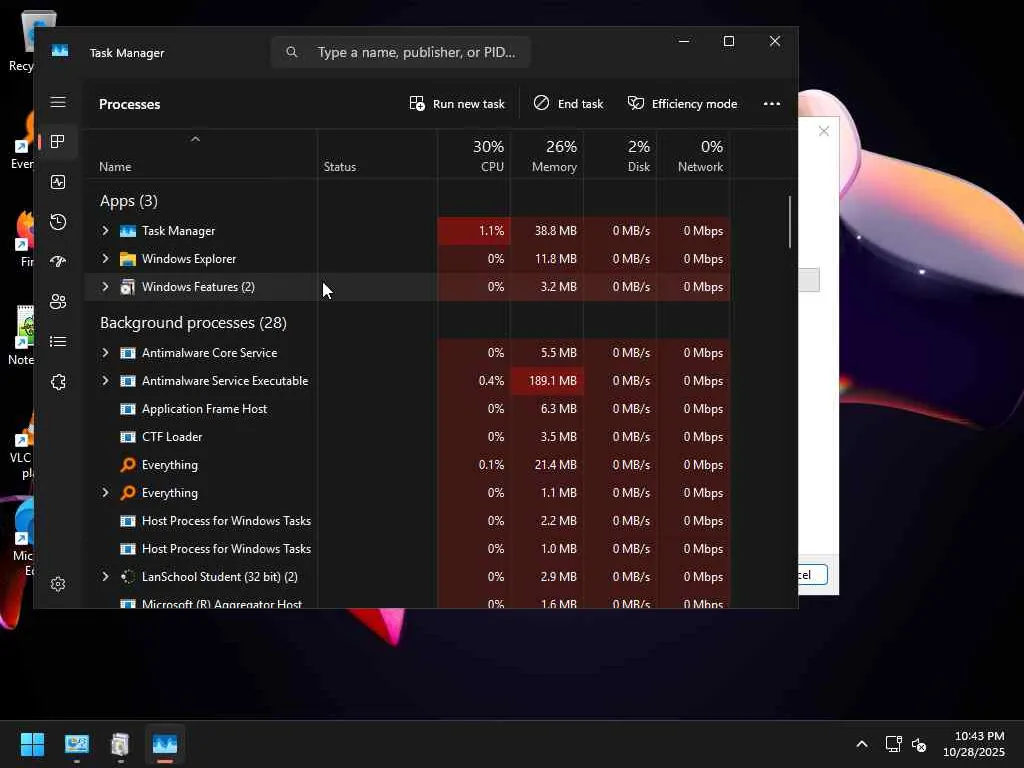Click the Windows Explorer folder icon
The height and width of the screenshot is (768, 1024).
[x=128, y=259]
